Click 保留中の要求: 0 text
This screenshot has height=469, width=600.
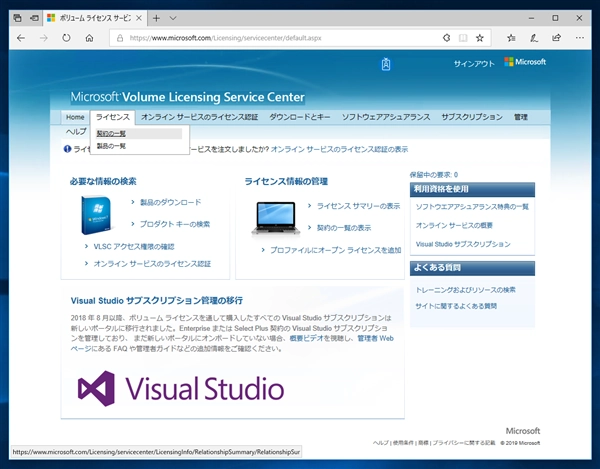pos(434,175)
